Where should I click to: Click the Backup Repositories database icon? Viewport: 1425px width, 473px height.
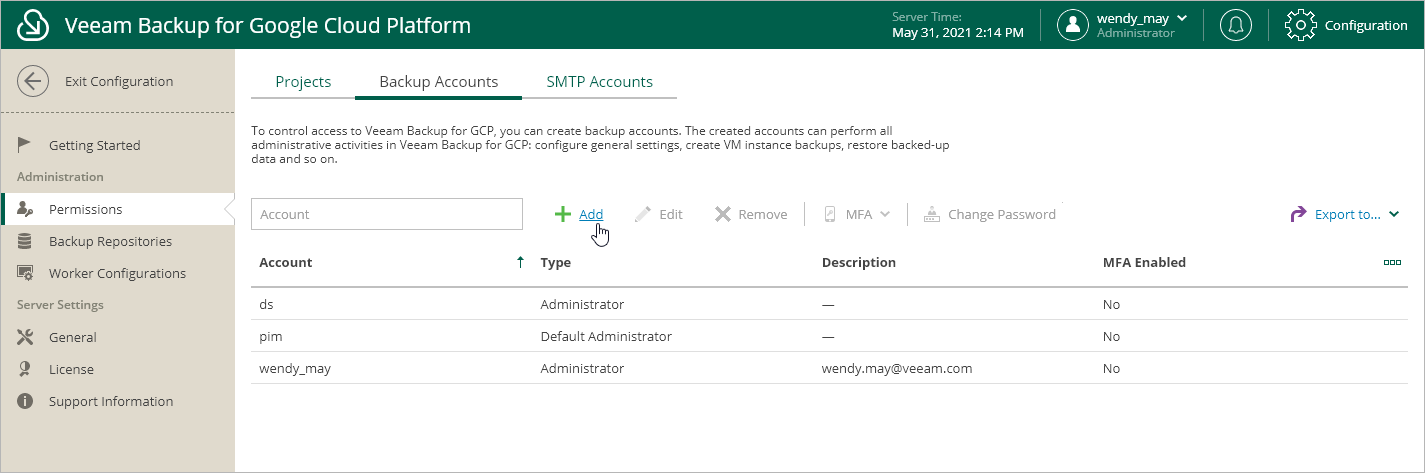coord(26,241)
